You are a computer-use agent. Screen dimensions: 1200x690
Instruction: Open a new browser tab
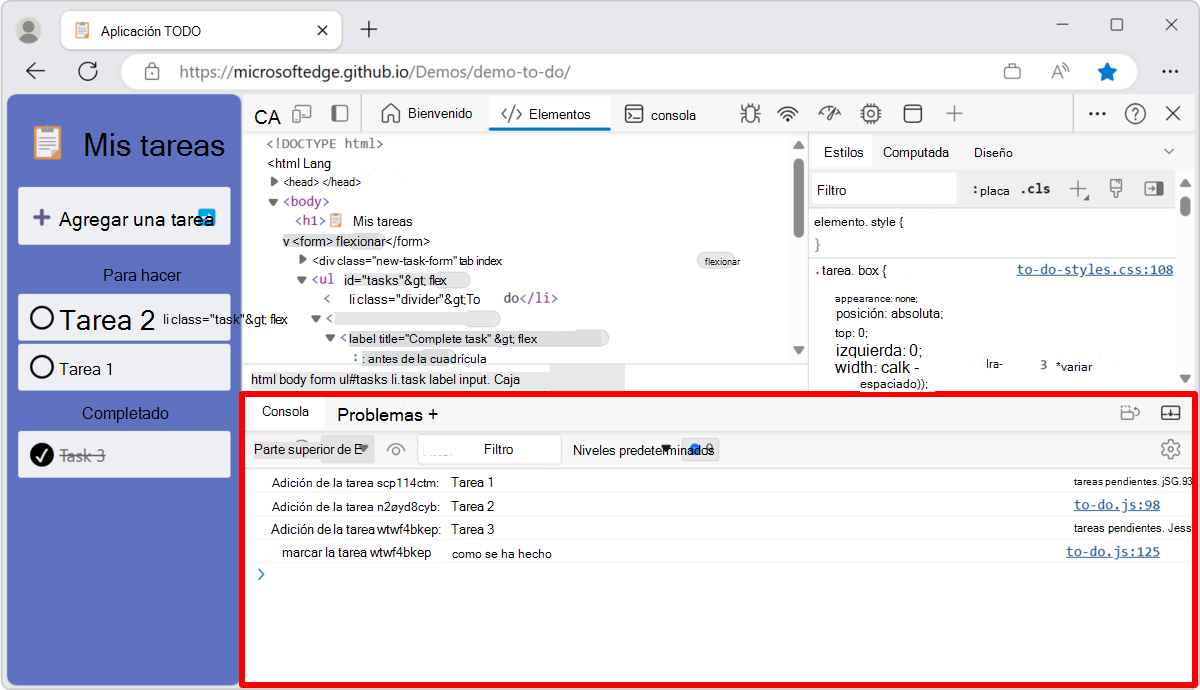click(369, 30)
